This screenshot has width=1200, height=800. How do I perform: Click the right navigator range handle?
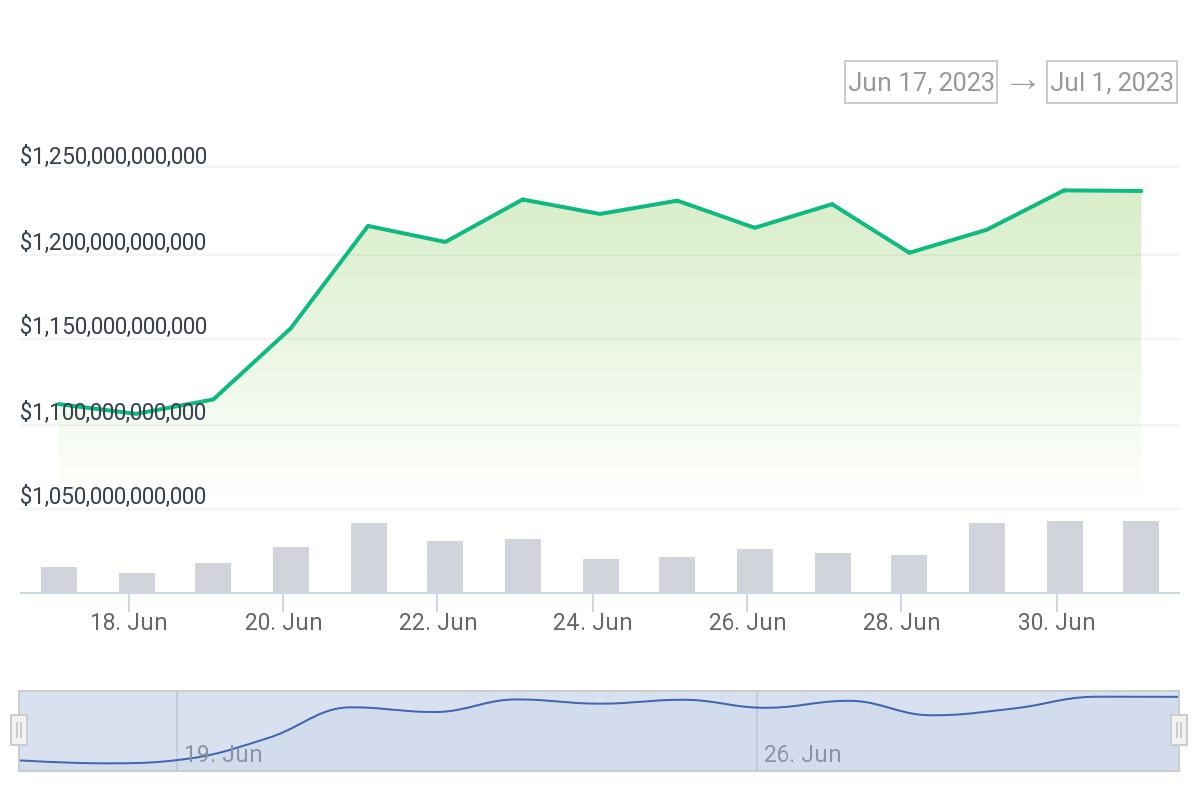tap(1179, 730)
